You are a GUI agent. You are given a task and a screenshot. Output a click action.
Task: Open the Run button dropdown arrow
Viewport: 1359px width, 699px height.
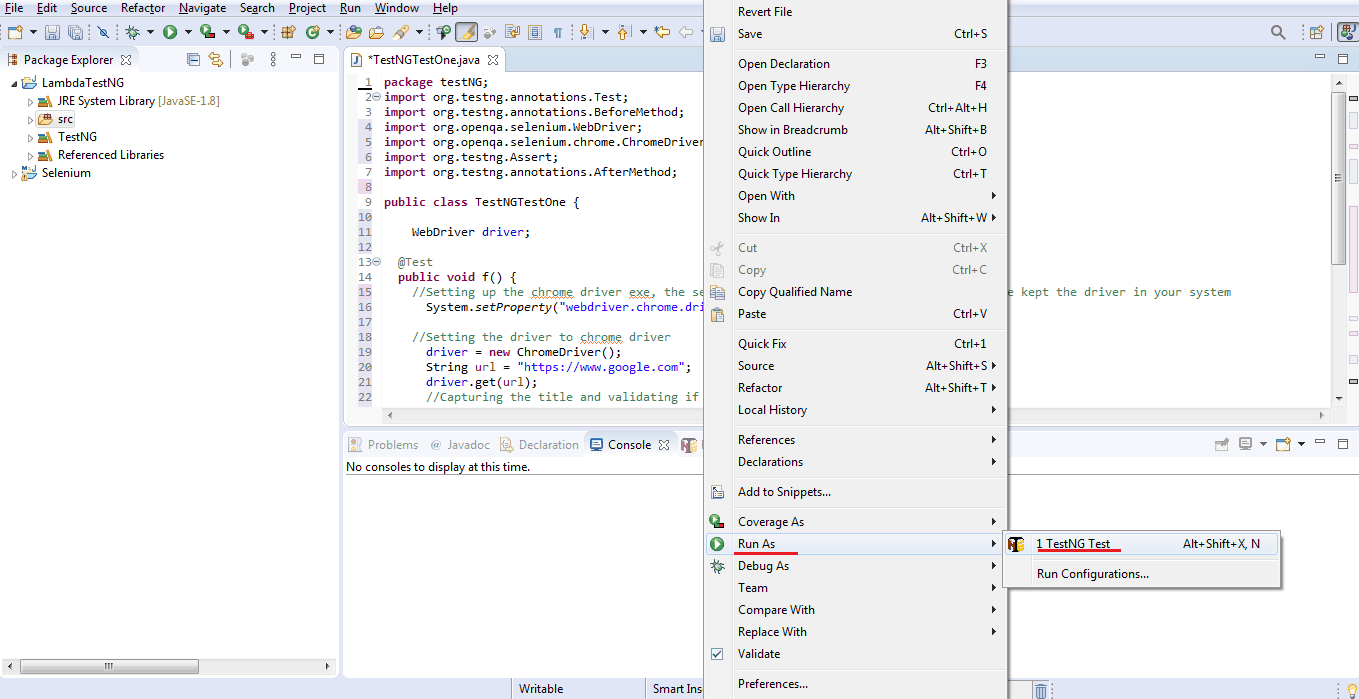pyautogui.click(x=187, y=32)
